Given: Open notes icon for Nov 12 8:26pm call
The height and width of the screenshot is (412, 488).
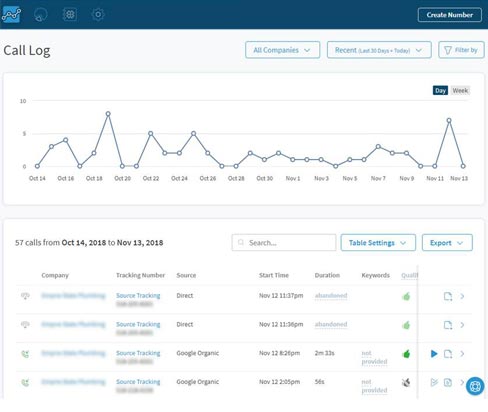Looking at the screenshot, I should [448, 354].
